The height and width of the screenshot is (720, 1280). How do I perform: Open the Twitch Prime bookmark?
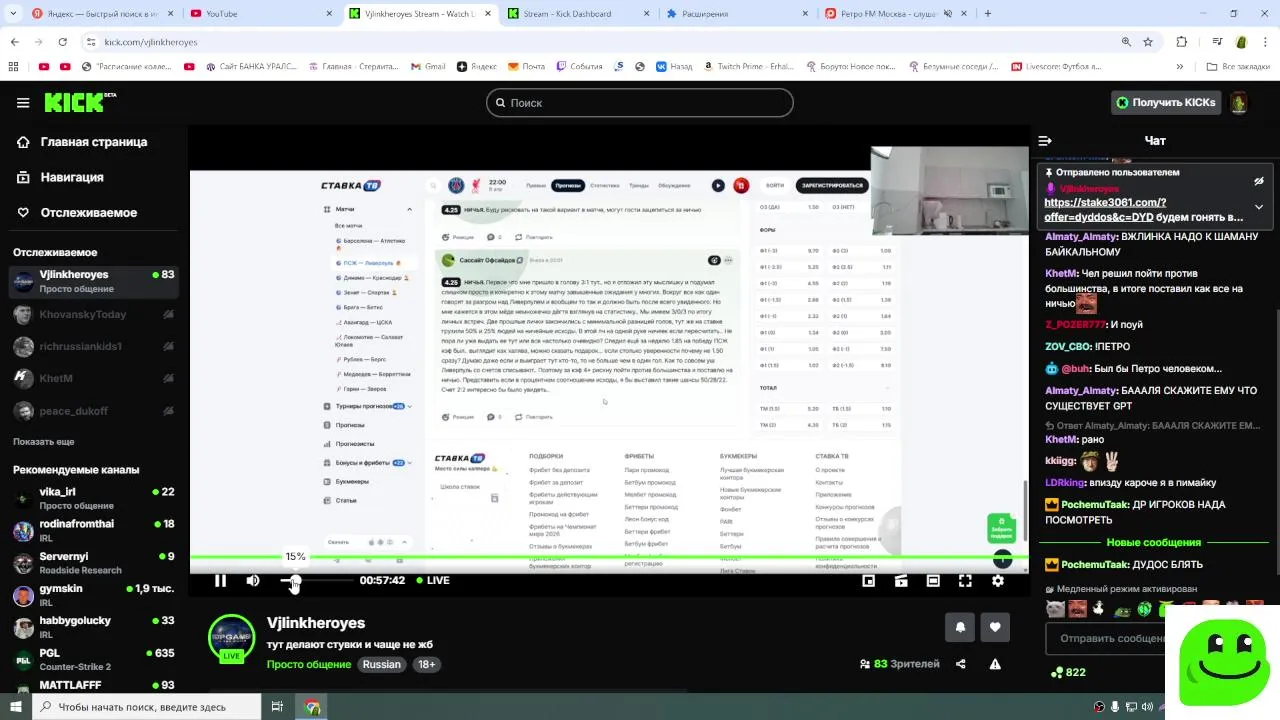(x=750, y=67)
